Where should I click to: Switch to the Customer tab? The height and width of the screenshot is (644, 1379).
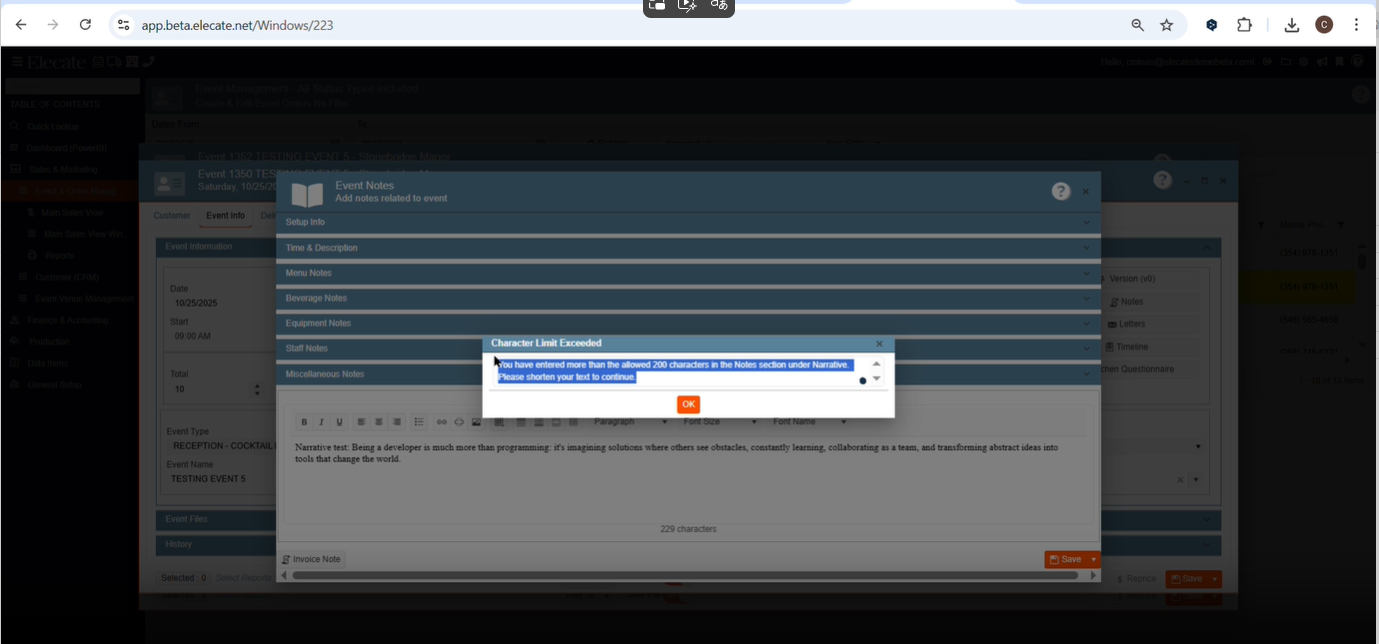(x=172, y=216)
